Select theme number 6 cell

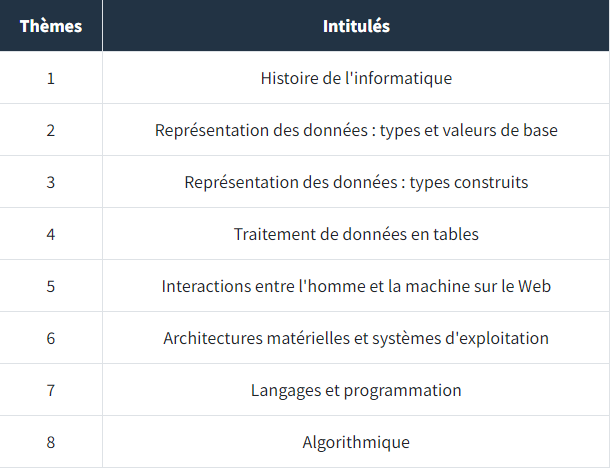[x=51, y=338]
